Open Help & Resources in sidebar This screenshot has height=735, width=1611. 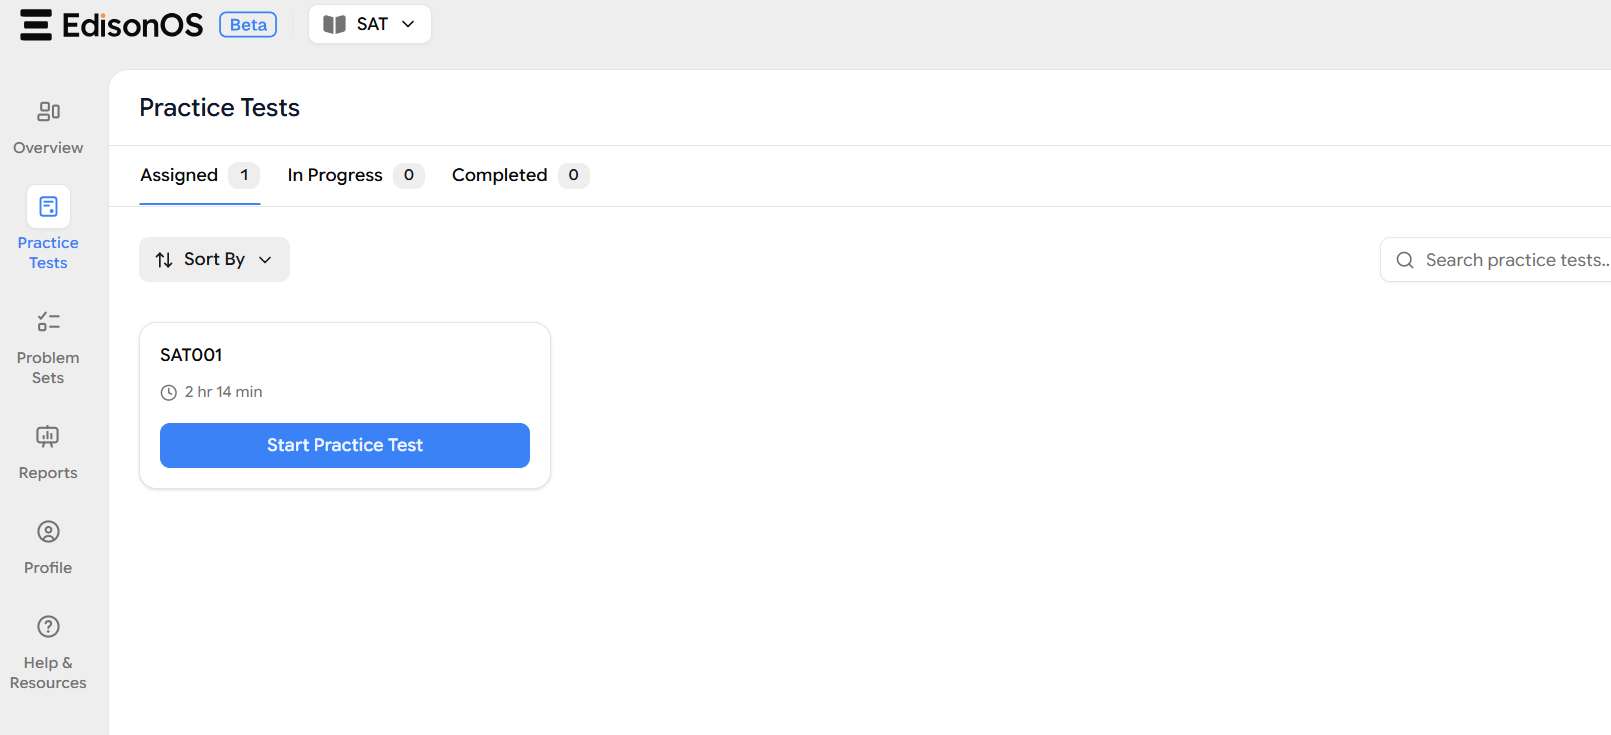tap(48, 627)
